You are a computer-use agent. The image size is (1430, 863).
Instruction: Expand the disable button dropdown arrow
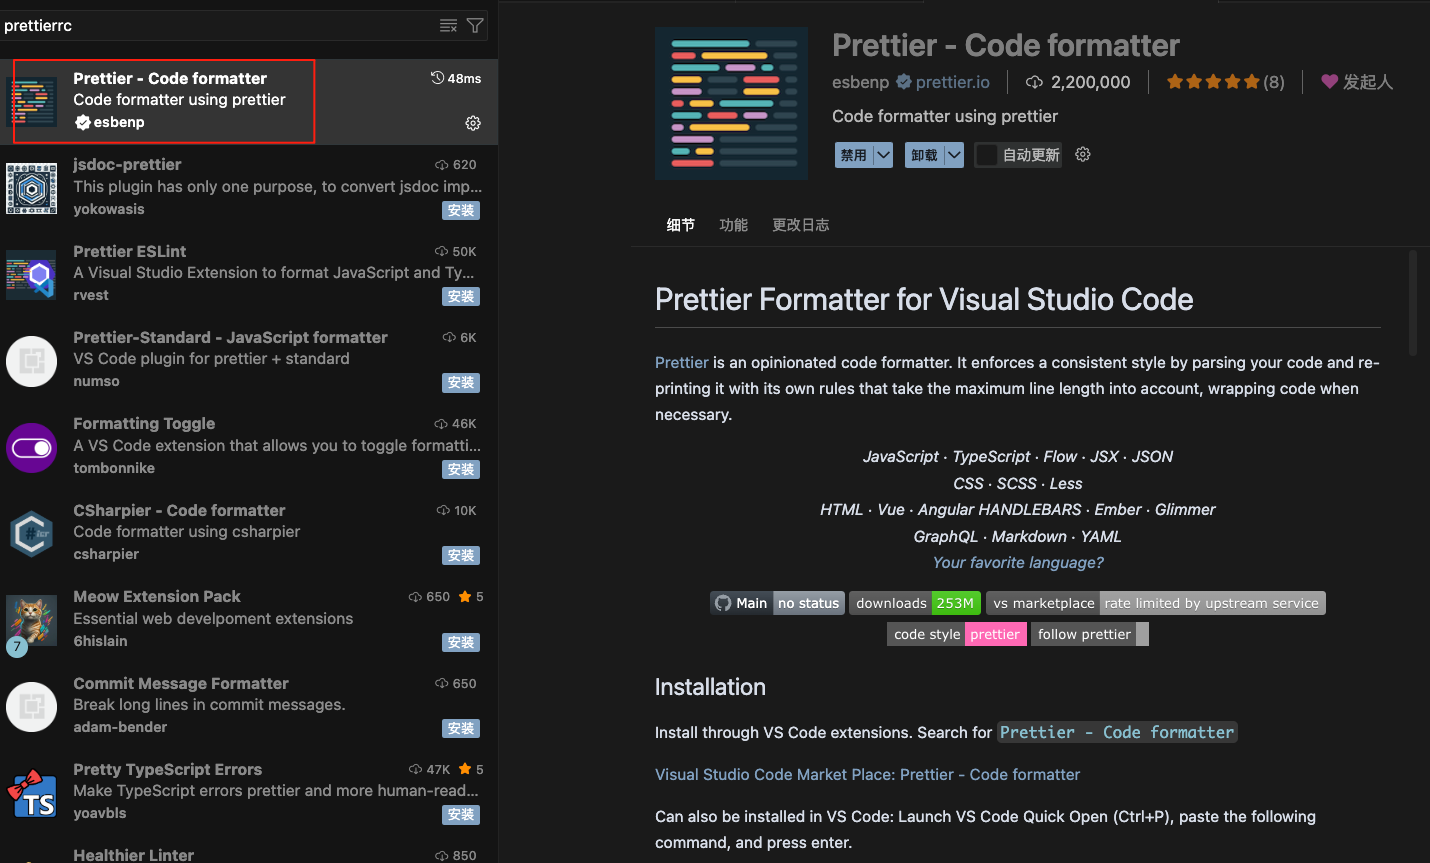click(883, 155)
